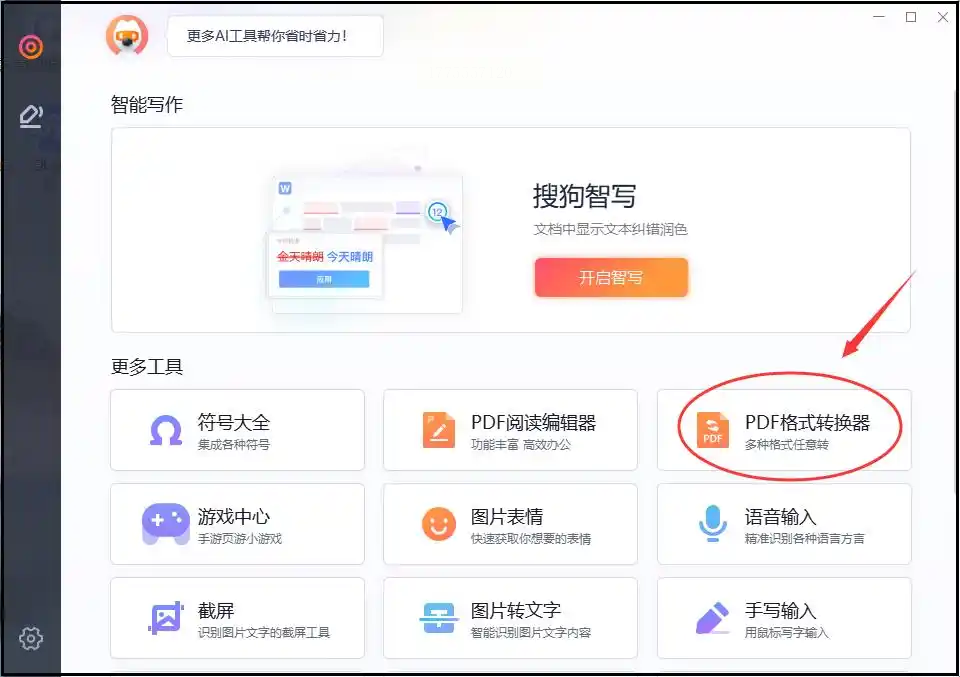Open 手写输入 by its title

pos(781,610)
